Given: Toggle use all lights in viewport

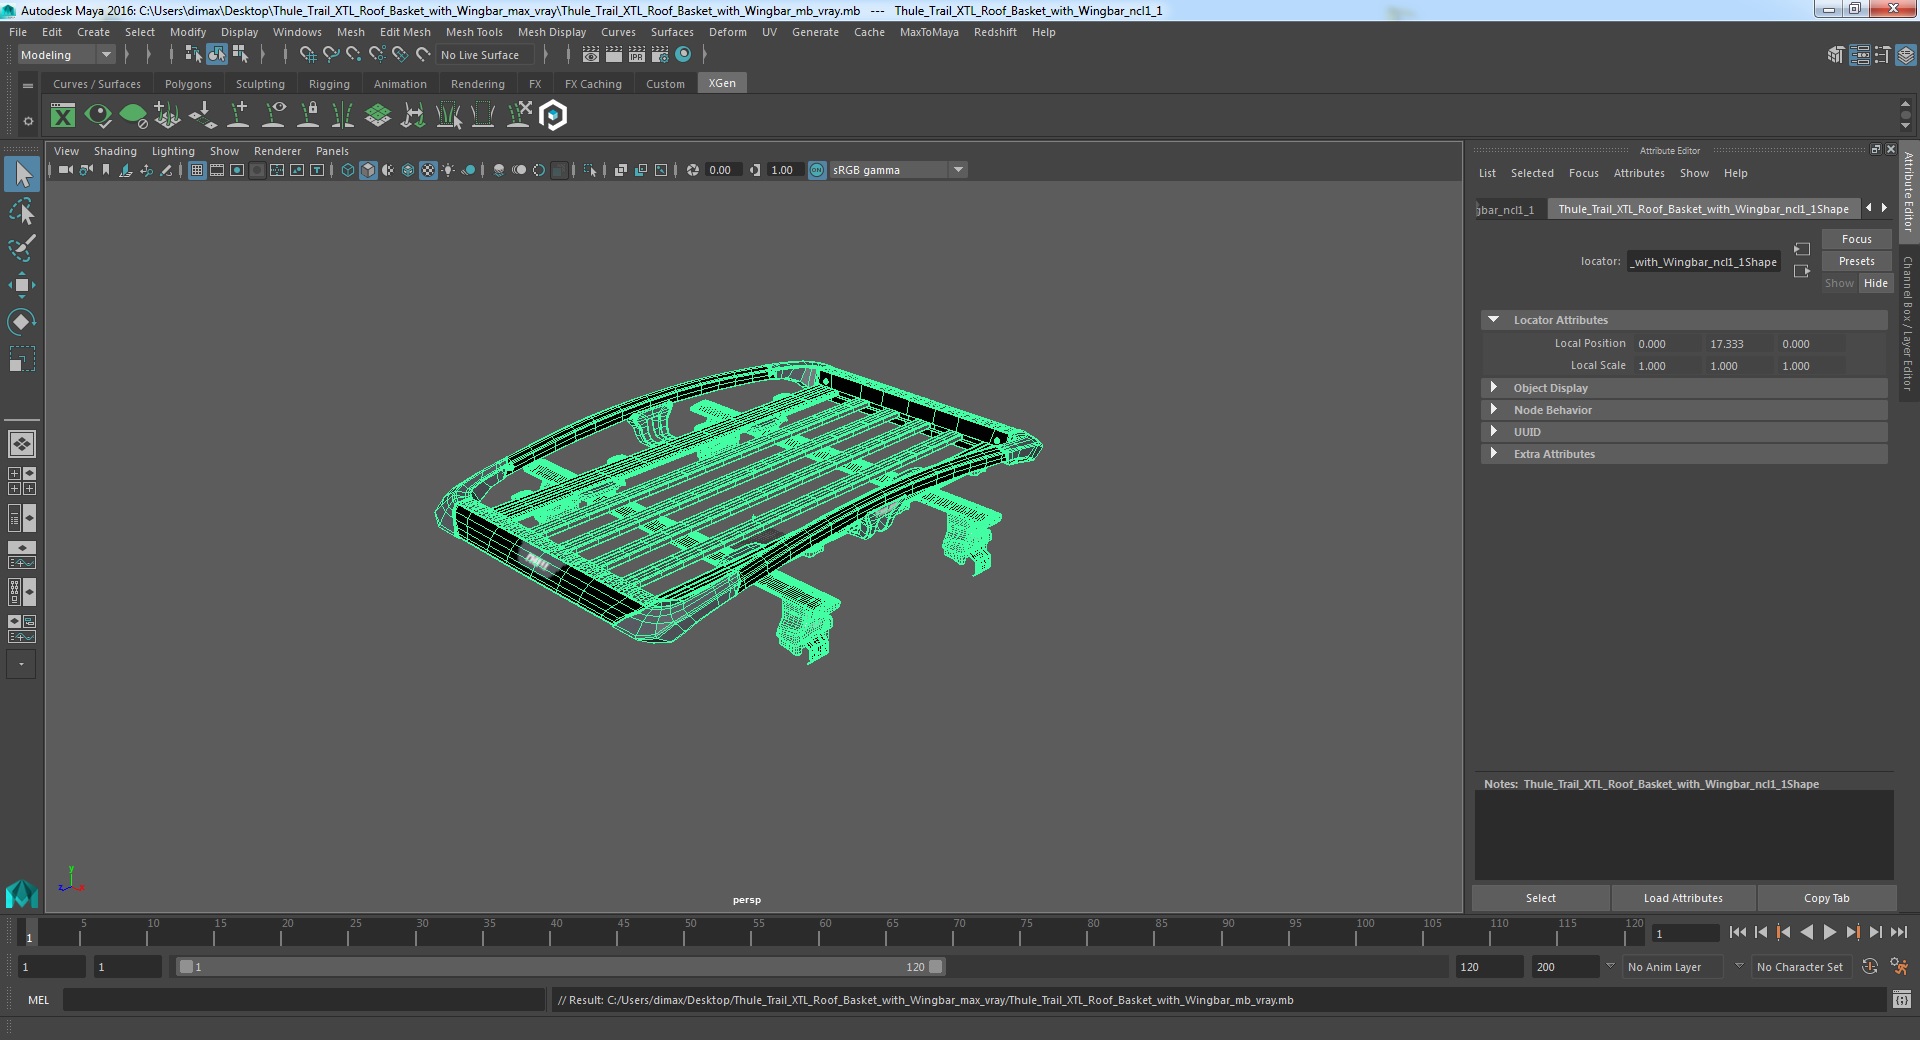Looking at the screenshot, I should pyautogui.click(x=448, y=170).
